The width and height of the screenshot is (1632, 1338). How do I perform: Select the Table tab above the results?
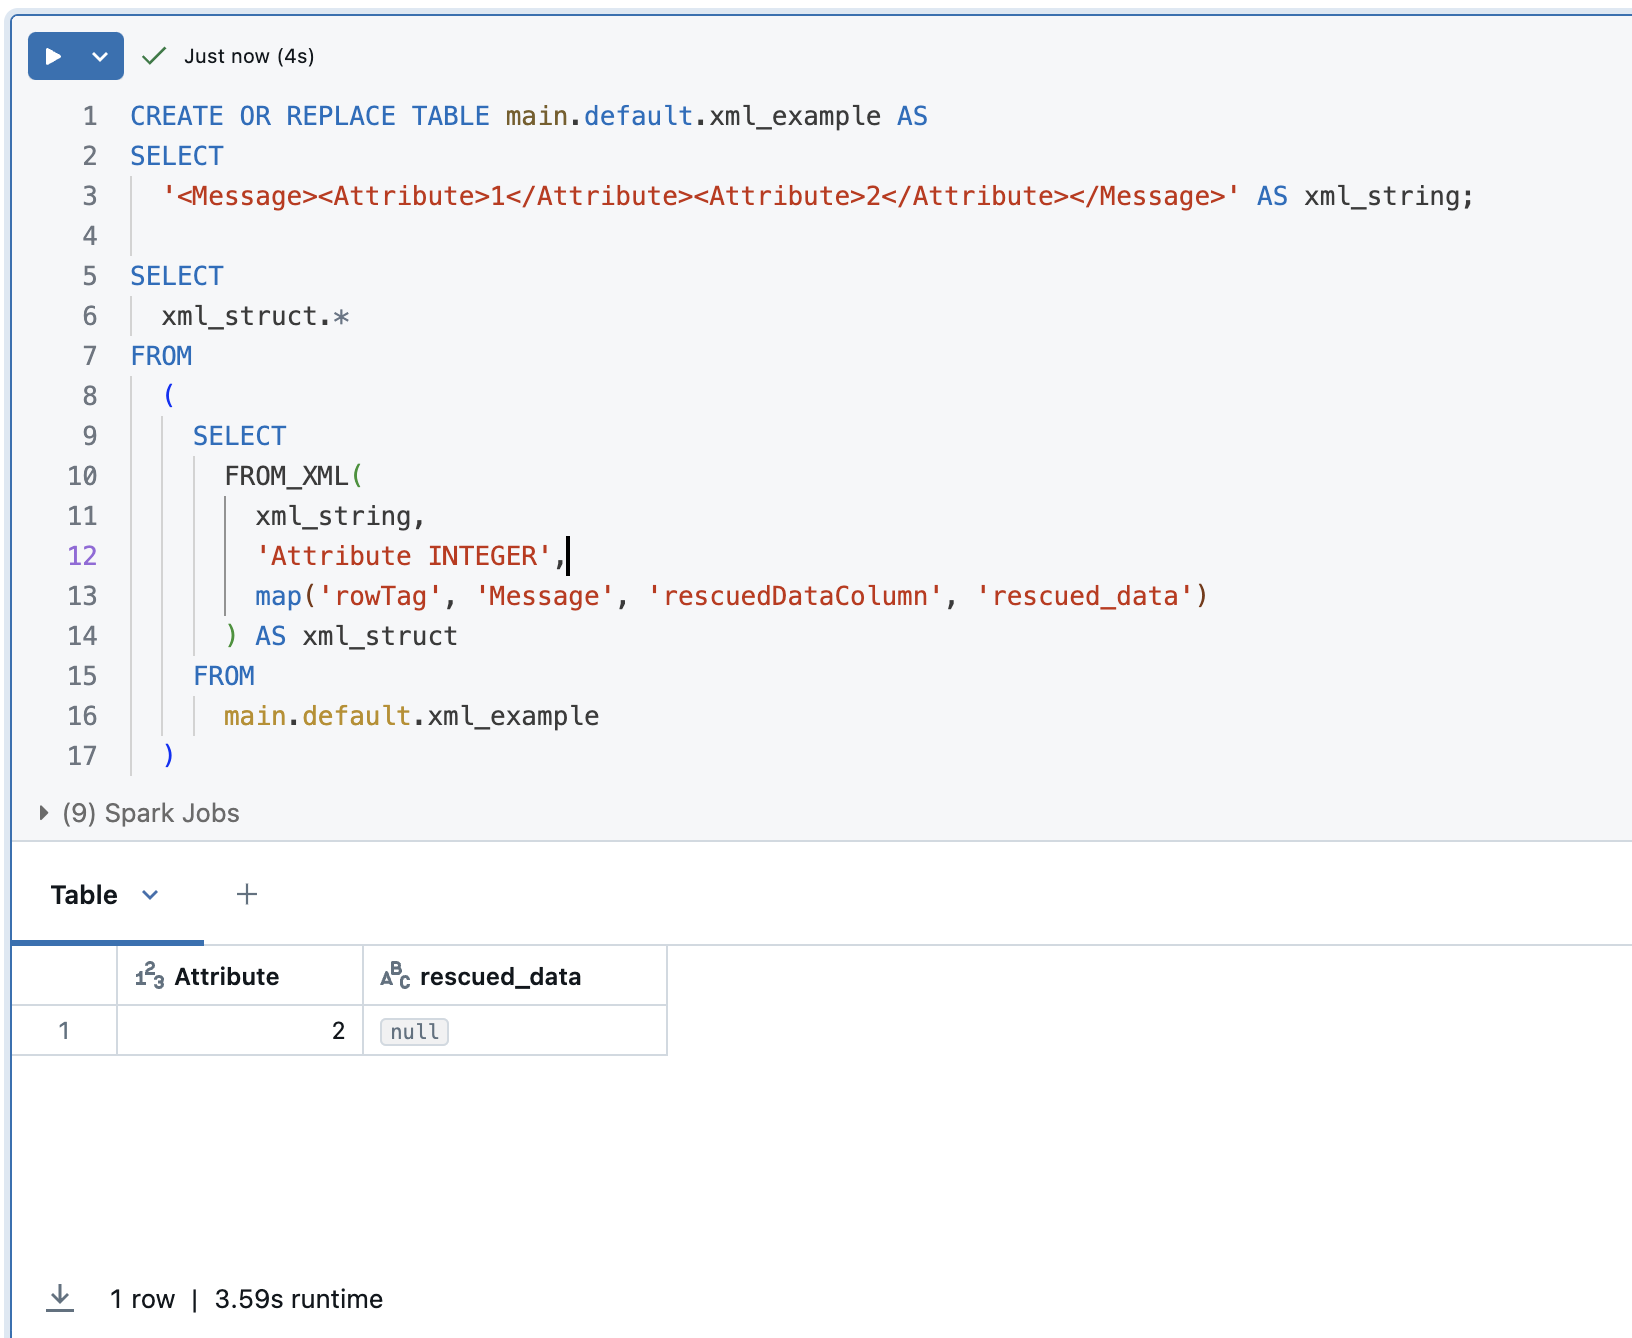pyautogui.click(x=83, y=894)
